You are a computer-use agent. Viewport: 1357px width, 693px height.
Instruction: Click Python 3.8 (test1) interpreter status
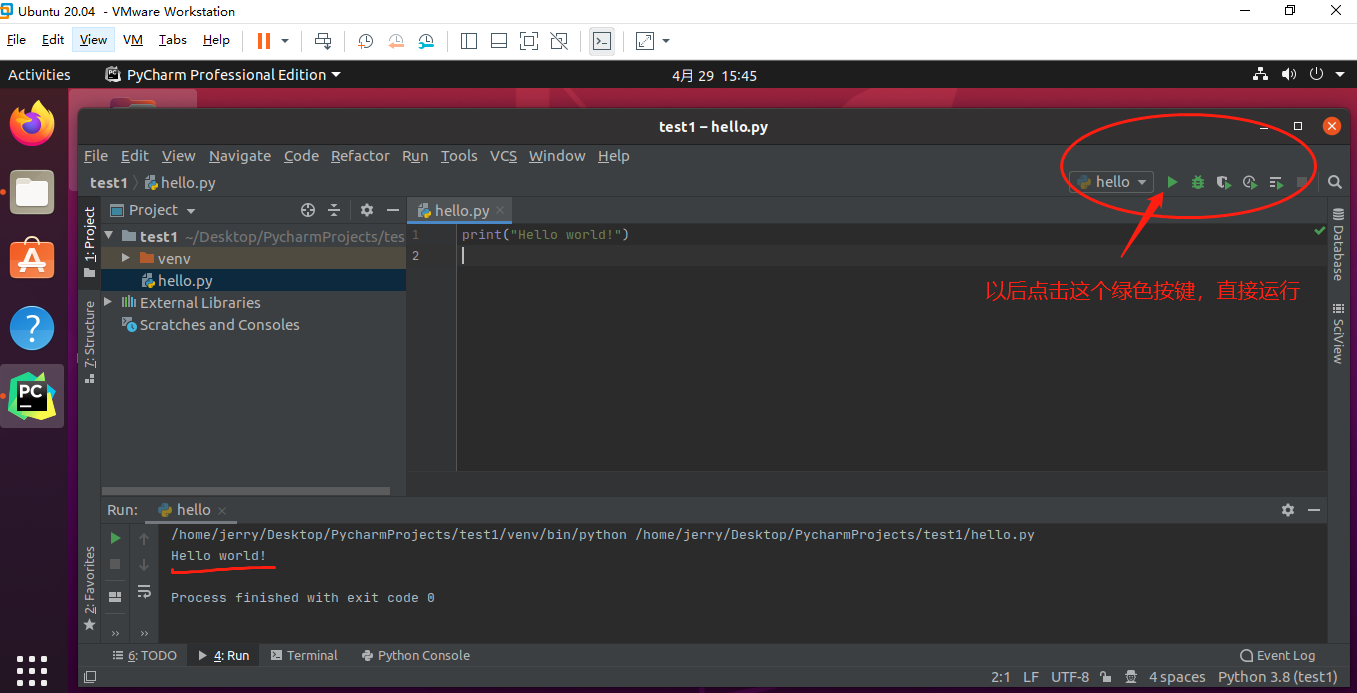[x=1277, y=677]
